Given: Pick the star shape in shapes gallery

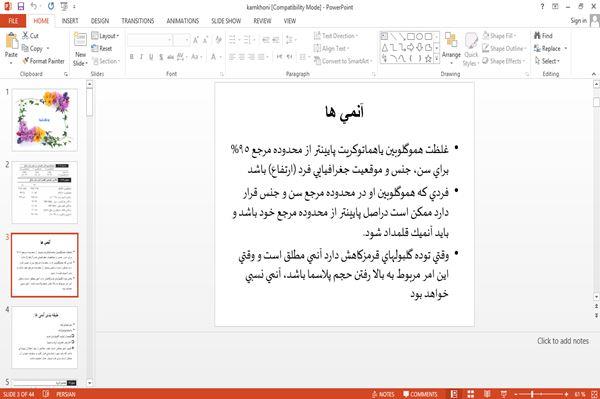Looking at the screenshot, I should pos(428,59).
